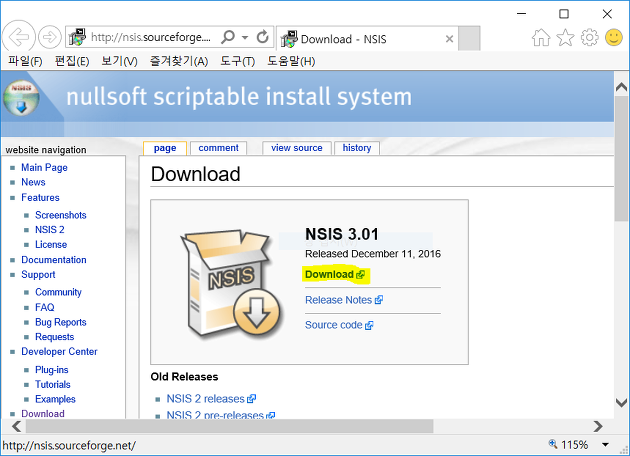Select the page tab

tap(165, 148)
